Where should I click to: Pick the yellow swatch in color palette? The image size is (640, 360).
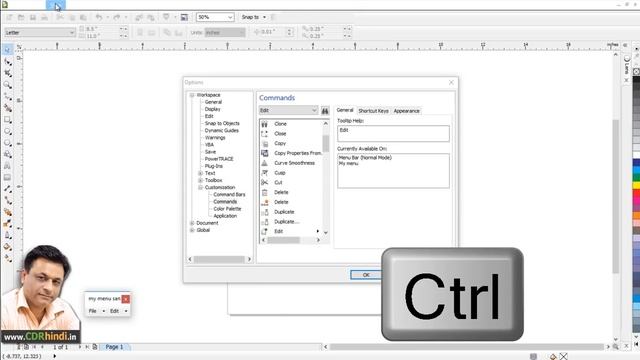point(636,185)
